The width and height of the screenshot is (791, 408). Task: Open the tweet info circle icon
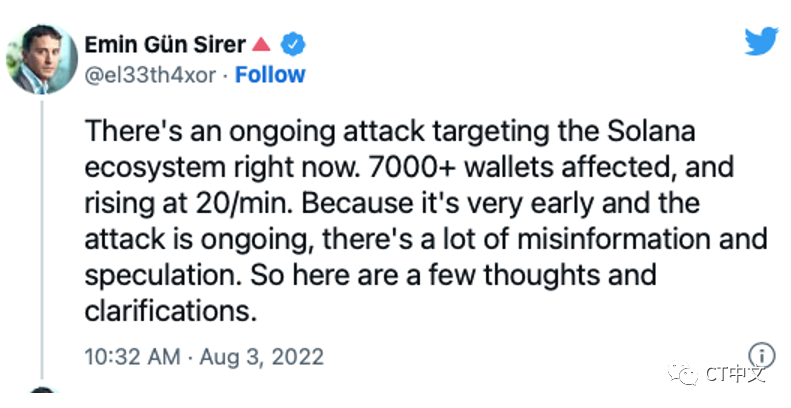(761, 355)
